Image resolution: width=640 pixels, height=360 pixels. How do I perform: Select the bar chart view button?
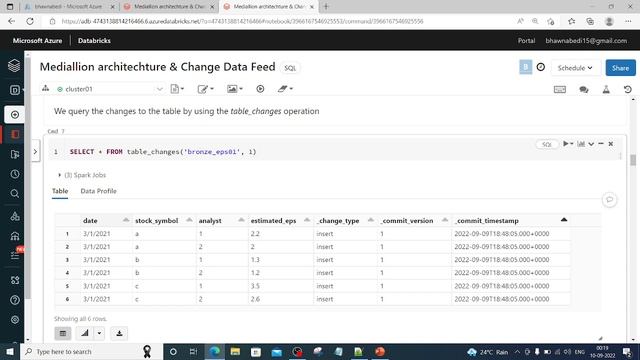pyautogui.click(x=84, y=333)
